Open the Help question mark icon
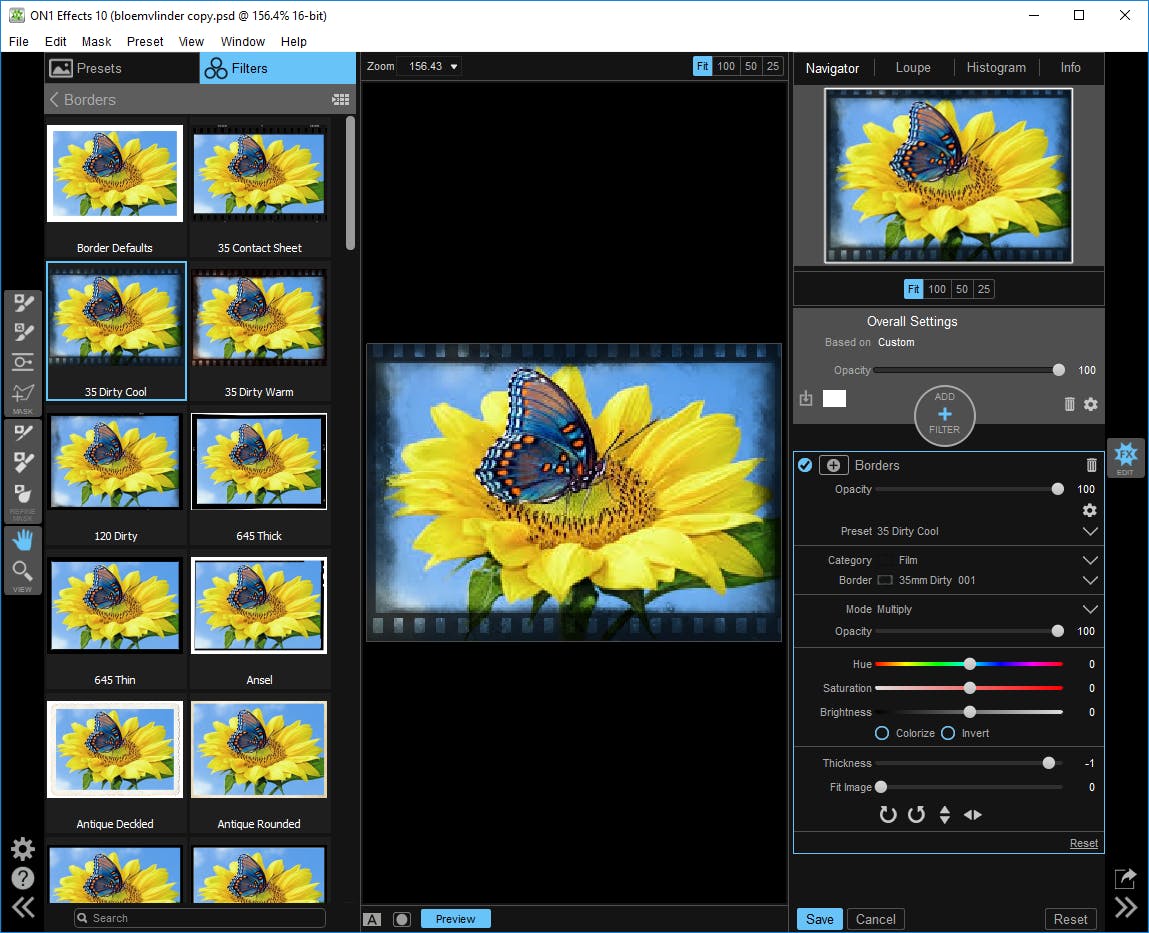The image size is (1149, 933). (x=22, y=878)
